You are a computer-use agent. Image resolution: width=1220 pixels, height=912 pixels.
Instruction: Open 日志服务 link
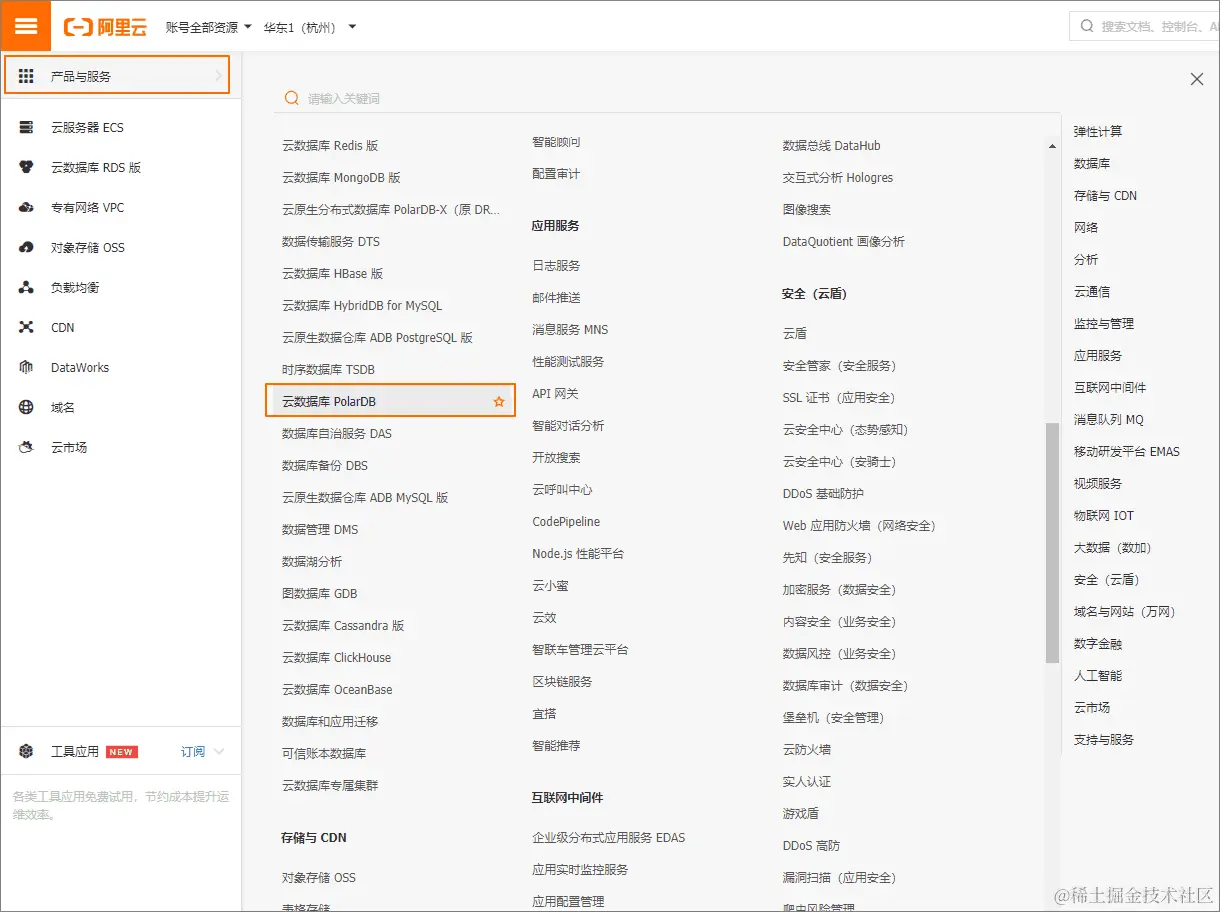point(556,265)
